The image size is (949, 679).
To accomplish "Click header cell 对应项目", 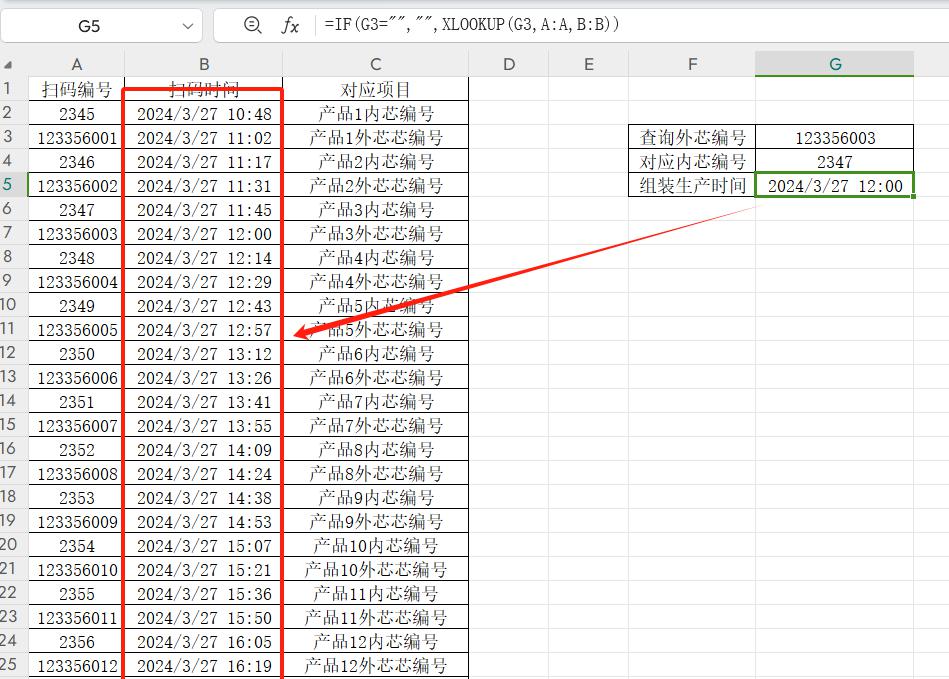I will [375, 90].
